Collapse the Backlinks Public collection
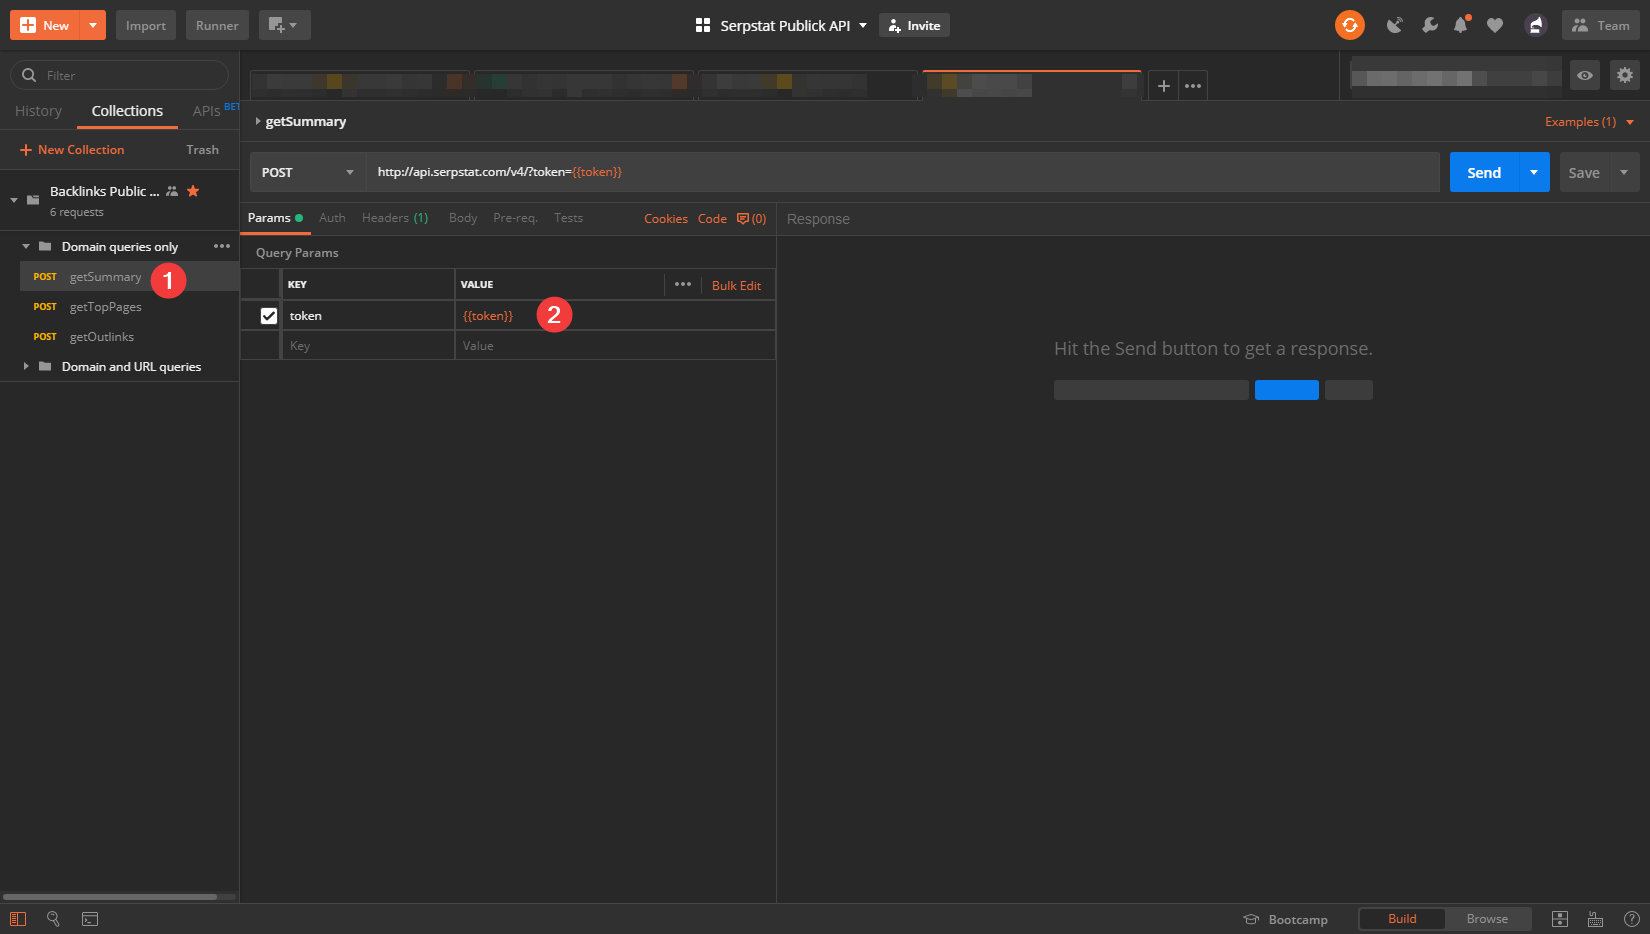Viewport: 1650px width, 934px height. click(x=14, y=200)
